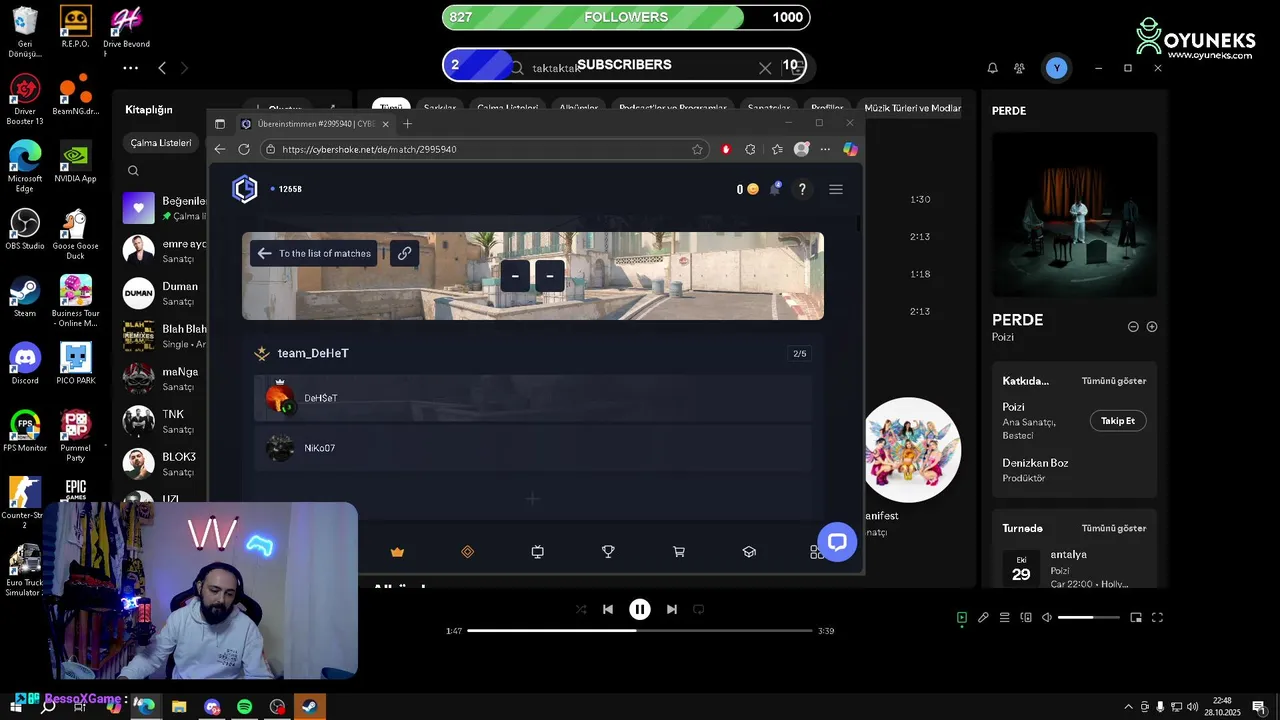Open the shopping cart shop icon
1280x720 pixels.
coord(679,552)
